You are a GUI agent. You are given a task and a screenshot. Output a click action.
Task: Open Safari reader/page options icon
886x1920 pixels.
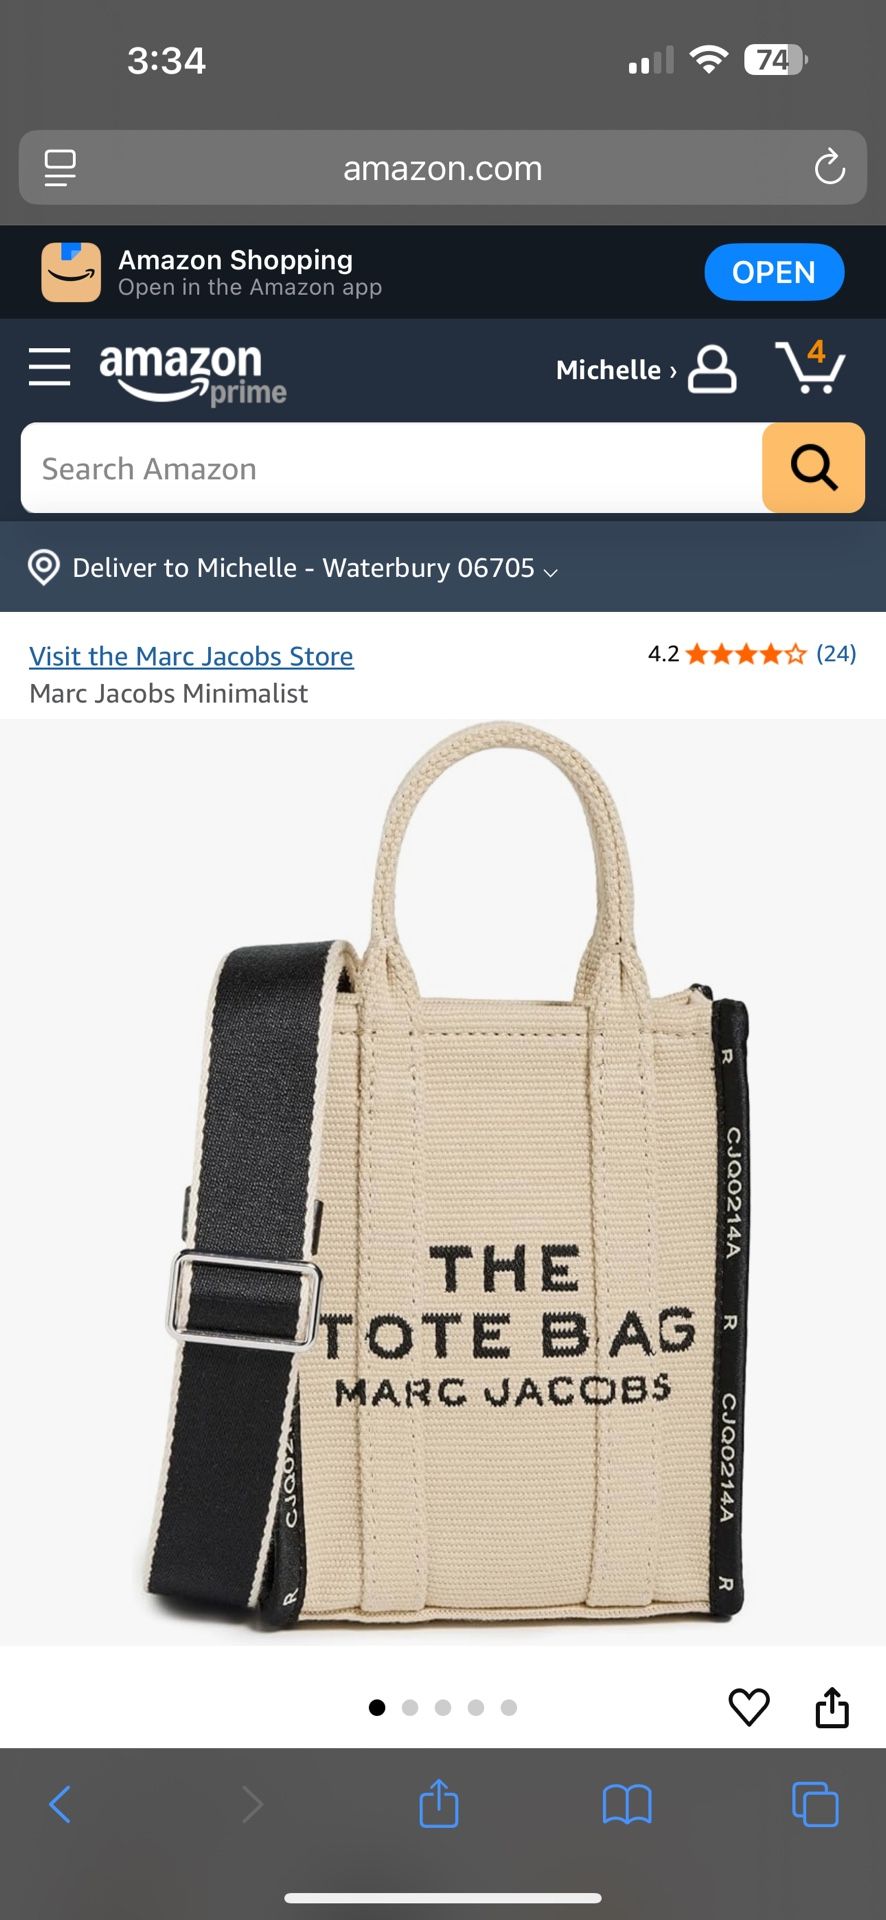pyautogui.click(x=60, y=167)
